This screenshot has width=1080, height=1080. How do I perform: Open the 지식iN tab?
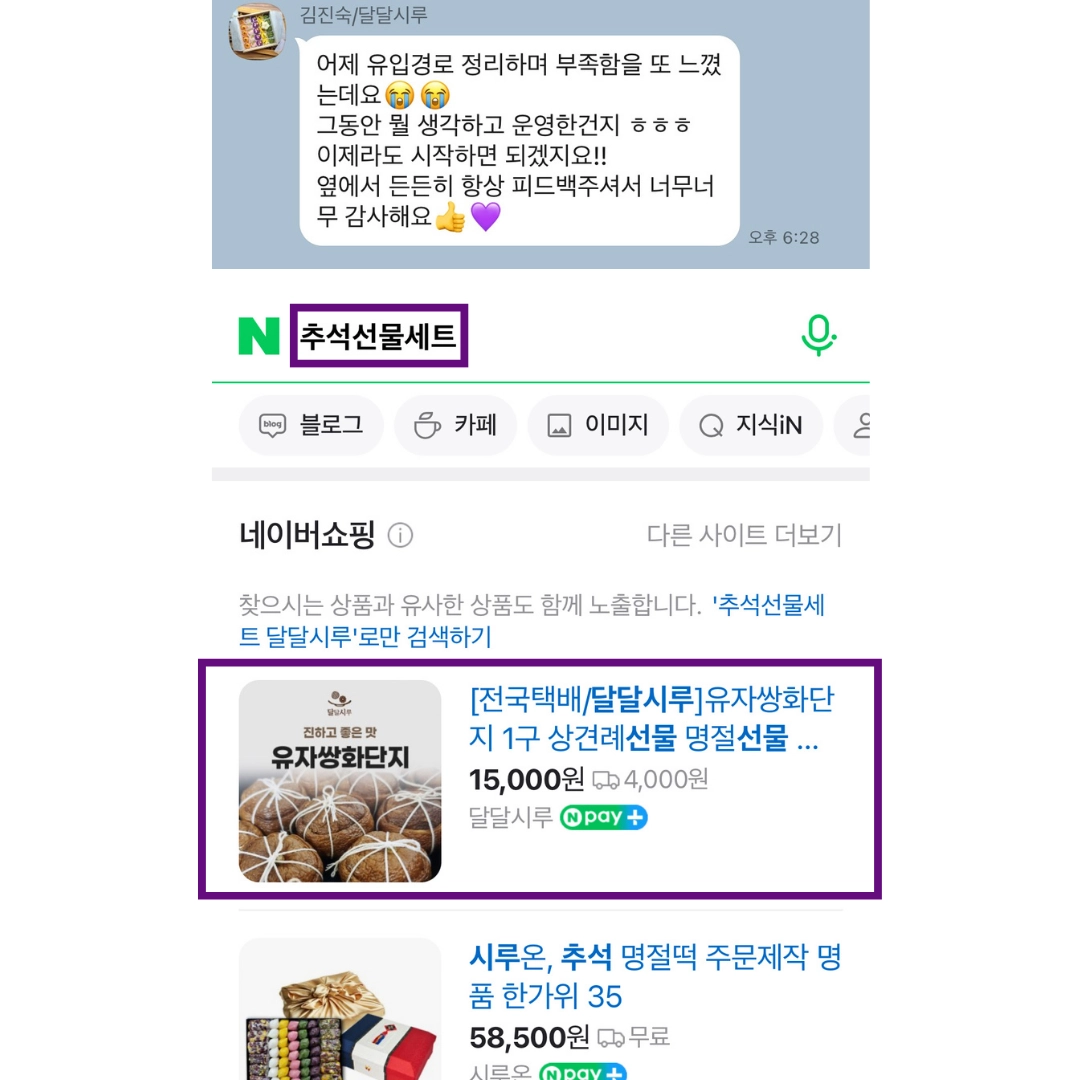(751, 425)
